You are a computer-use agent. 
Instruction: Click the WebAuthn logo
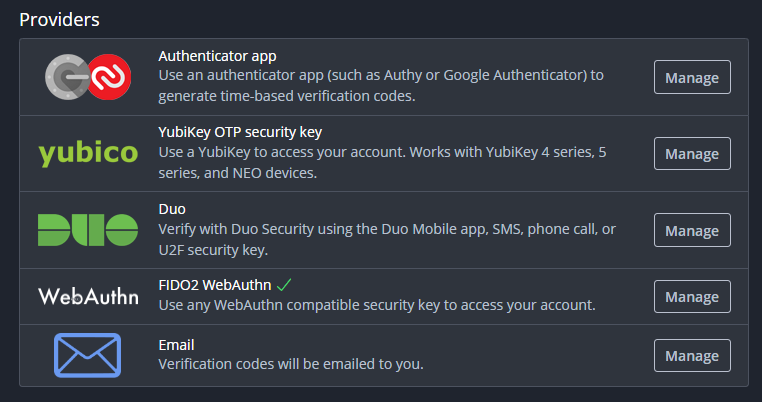[x=88, y=297]
